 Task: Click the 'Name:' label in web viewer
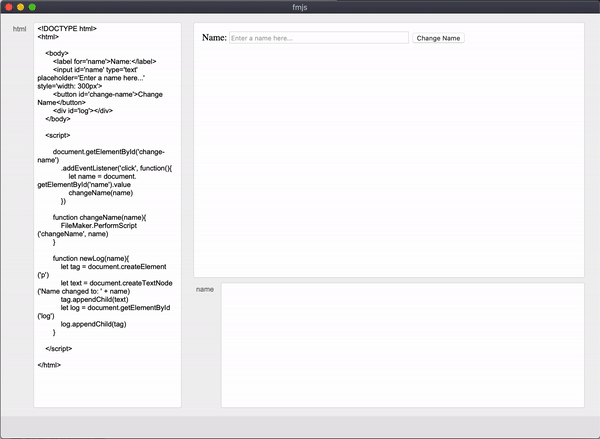coord(214,38)
